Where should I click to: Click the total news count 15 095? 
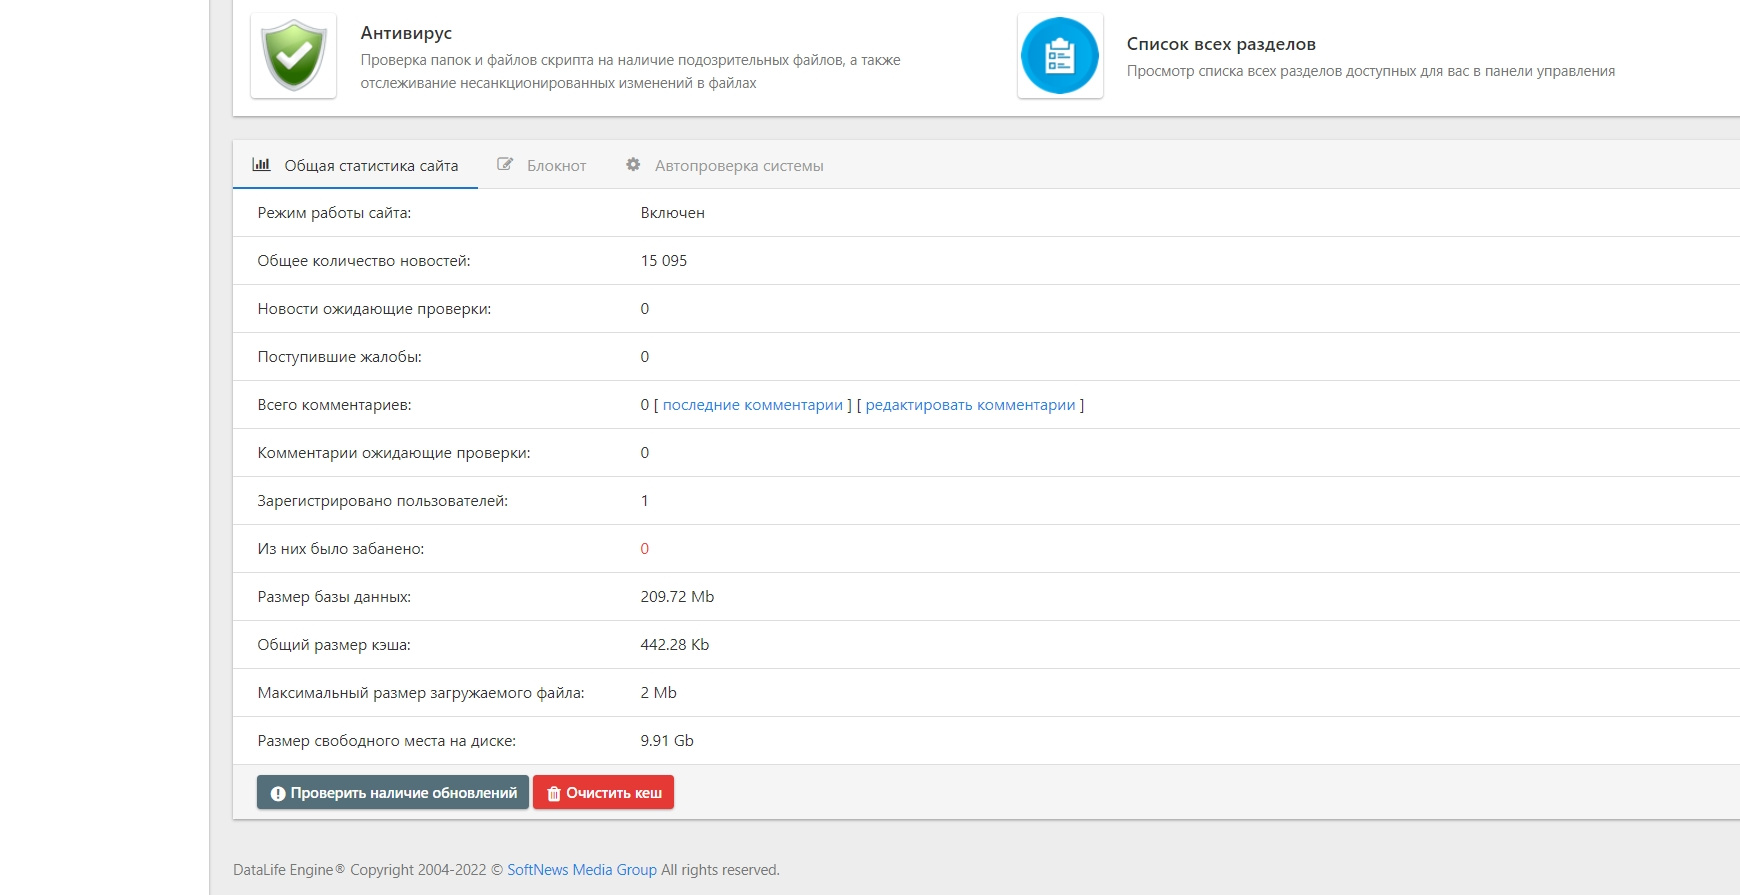(x=664, y=261)
